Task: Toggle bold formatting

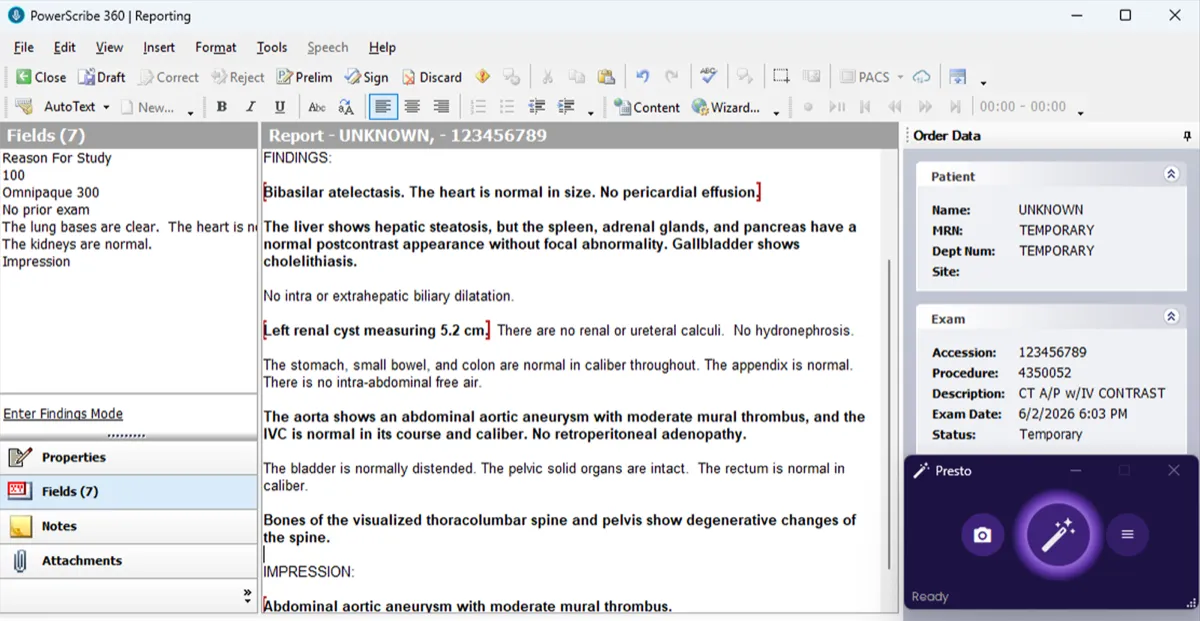Action: pyautogui.click(x=221, y=107)
